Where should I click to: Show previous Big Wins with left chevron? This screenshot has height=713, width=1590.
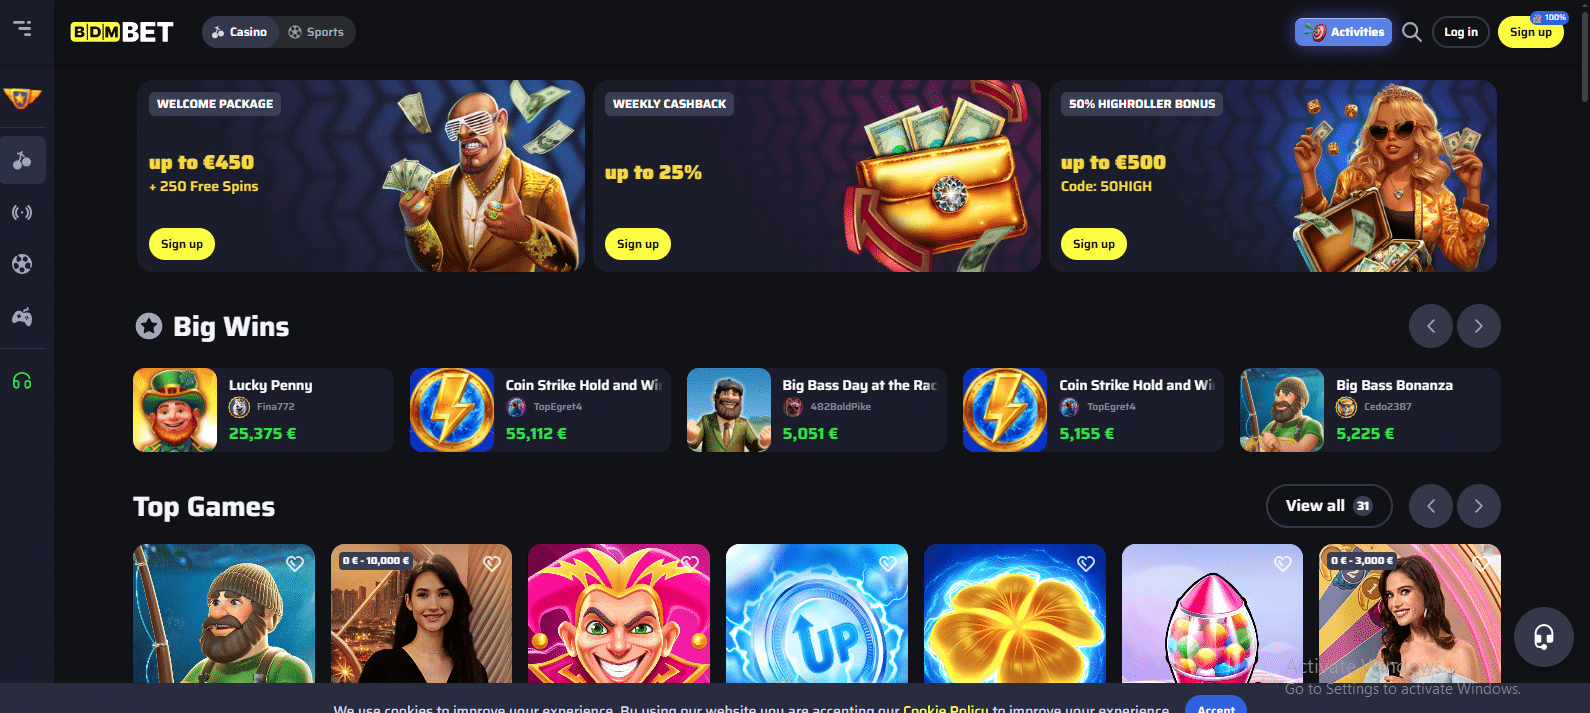click(x=1431, y=326)
